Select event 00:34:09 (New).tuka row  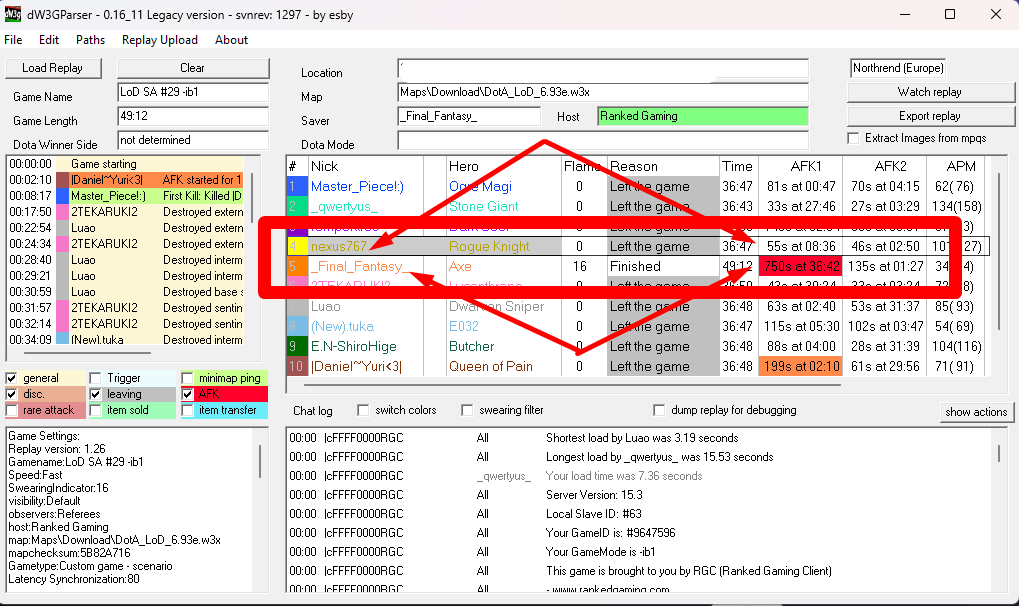[125, 339]
